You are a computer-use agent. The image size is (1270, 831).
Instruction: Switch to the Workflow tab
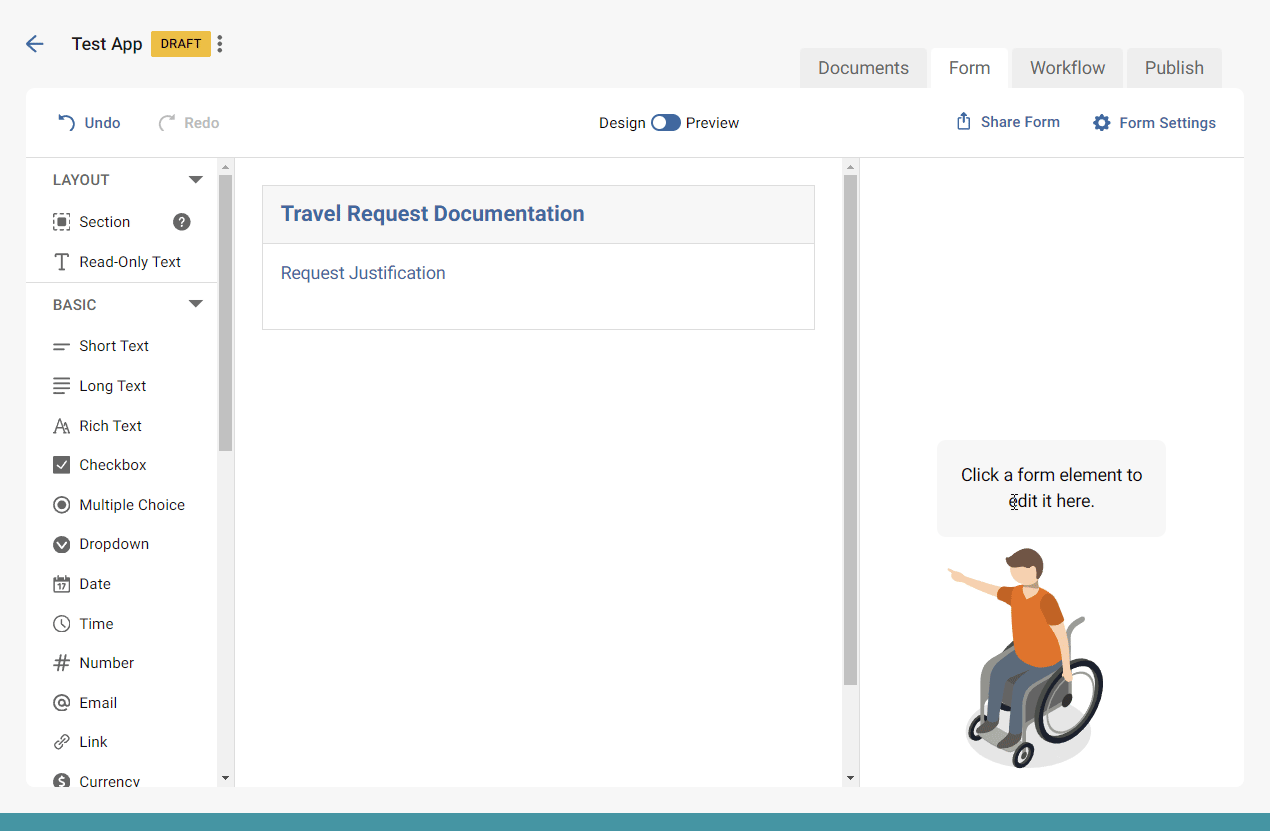tap(1067, 68)
